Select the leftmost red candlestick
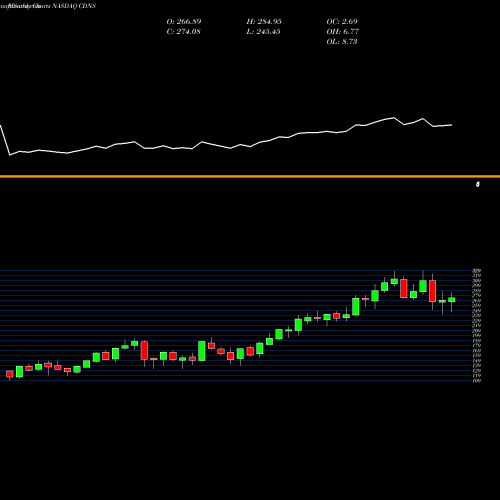The height and width of the screenshot is (500, 500). pos(10,374)
